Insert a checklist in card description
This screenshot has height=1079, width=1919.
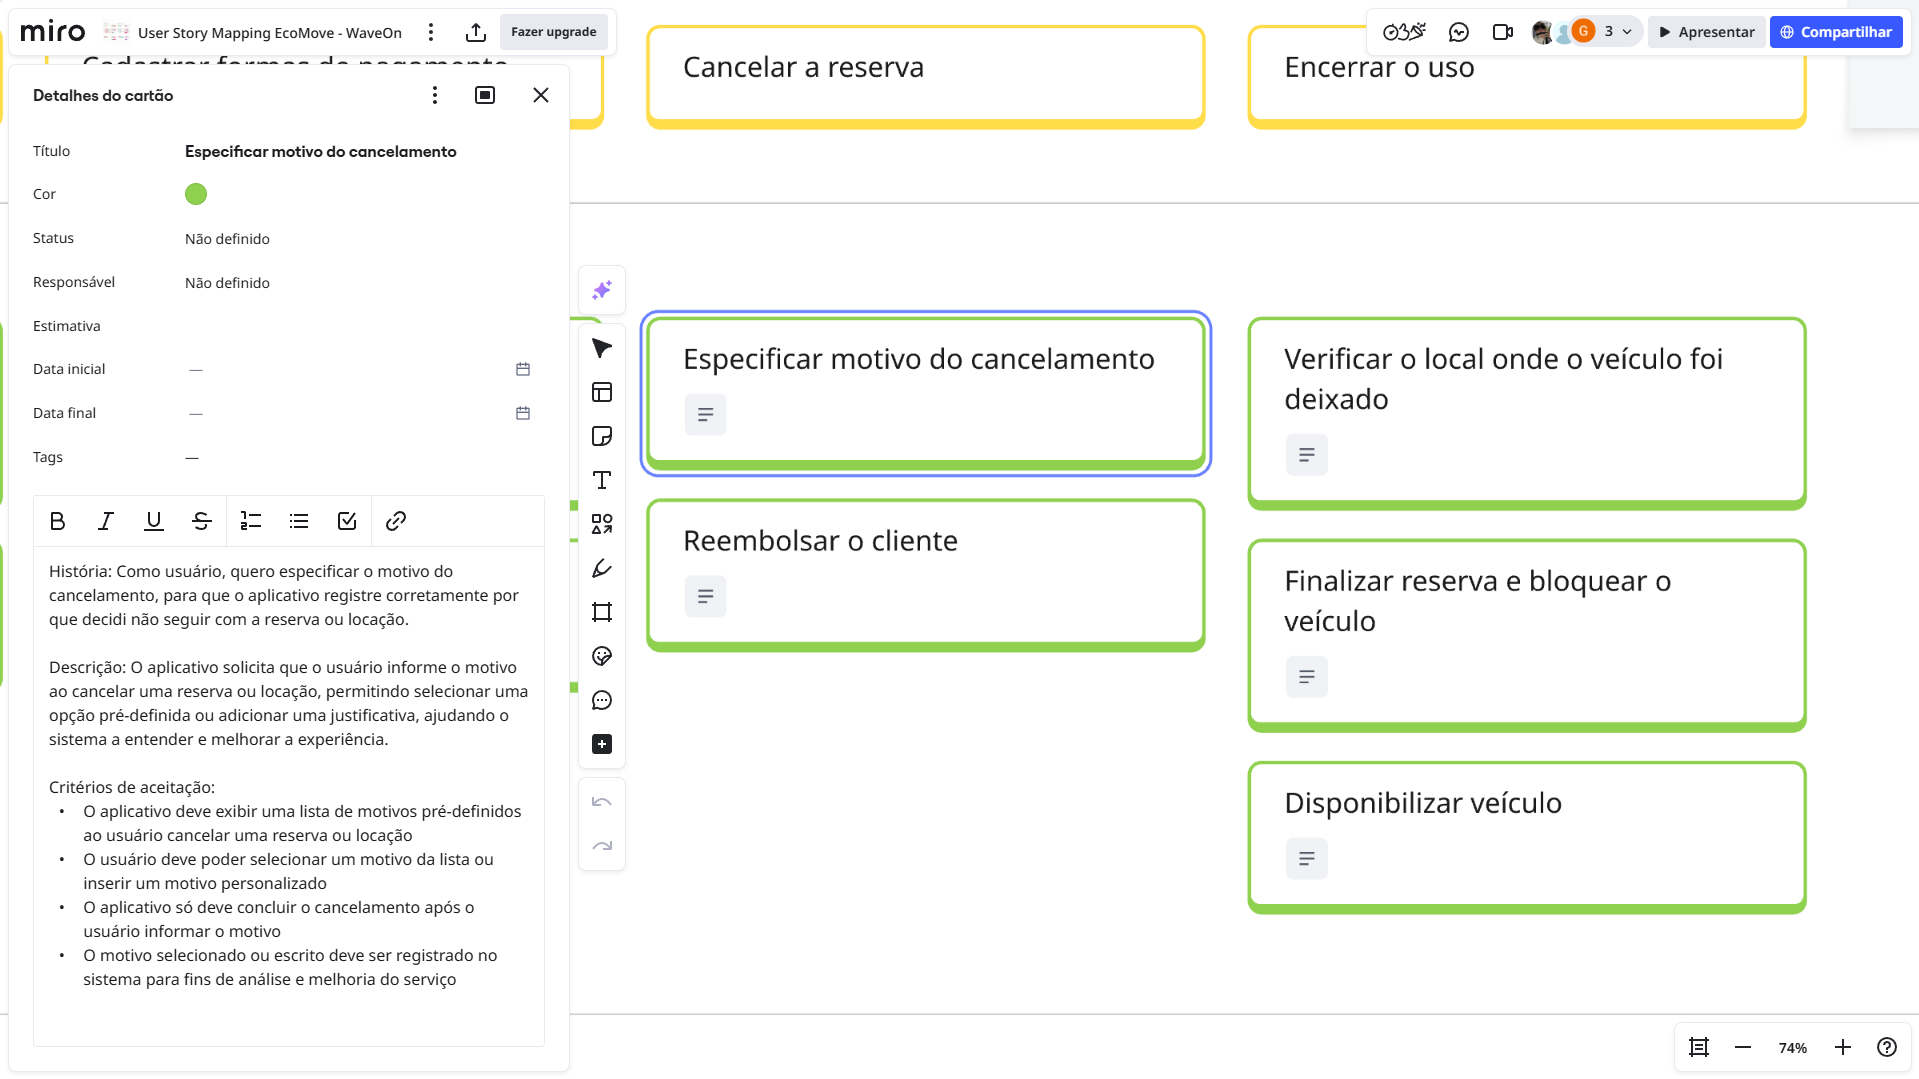[x=347, y=521]
